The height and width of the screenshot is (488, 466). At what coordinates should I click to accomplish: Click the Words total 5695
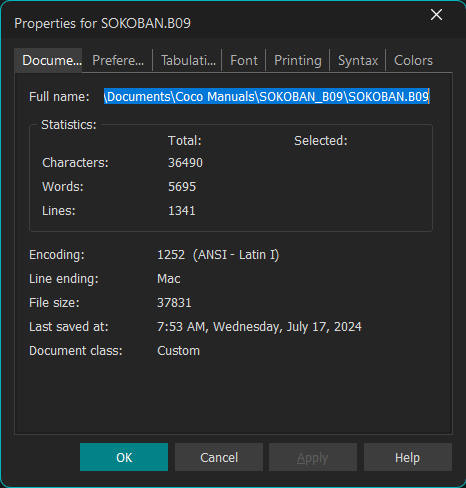click(x=182, y=187)
